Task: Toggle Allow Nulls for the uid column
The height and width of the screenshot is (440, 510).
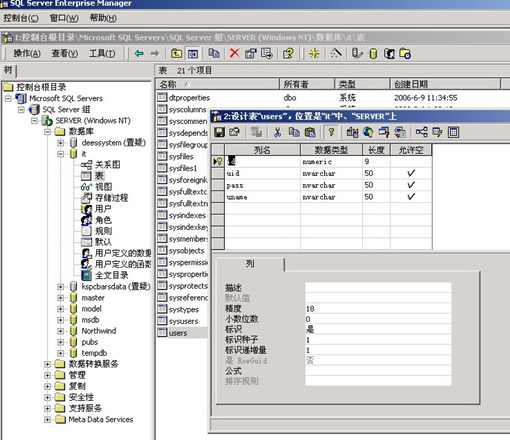Action: pos(411,173)
